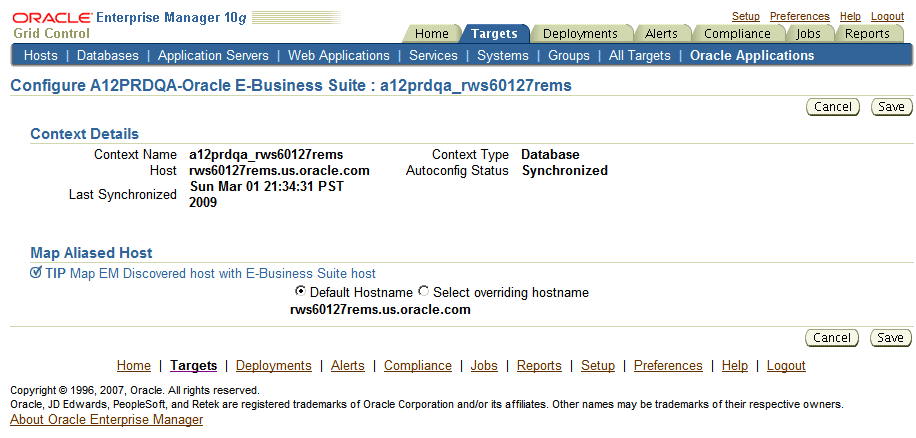This screenshot has height=438, width=916.
Task: Switch to the Targets tab
Action: point(494,34)
